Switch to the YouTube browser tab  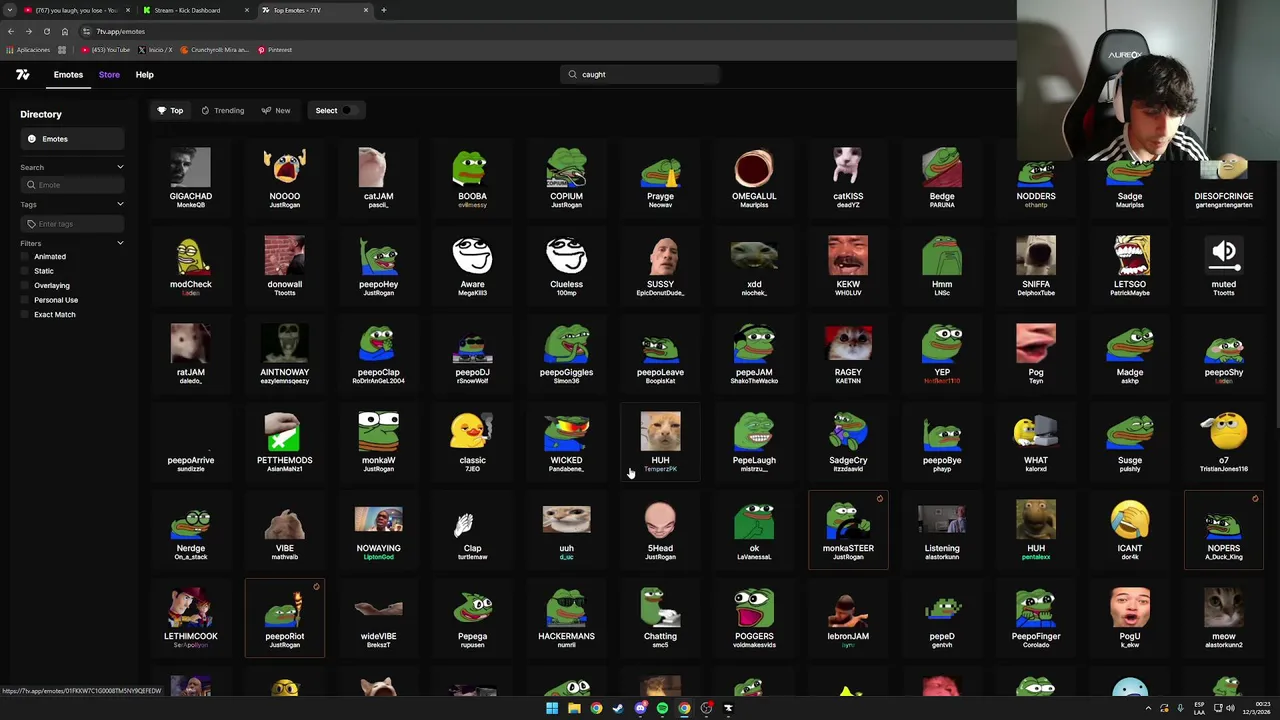[x=75, y=10]
